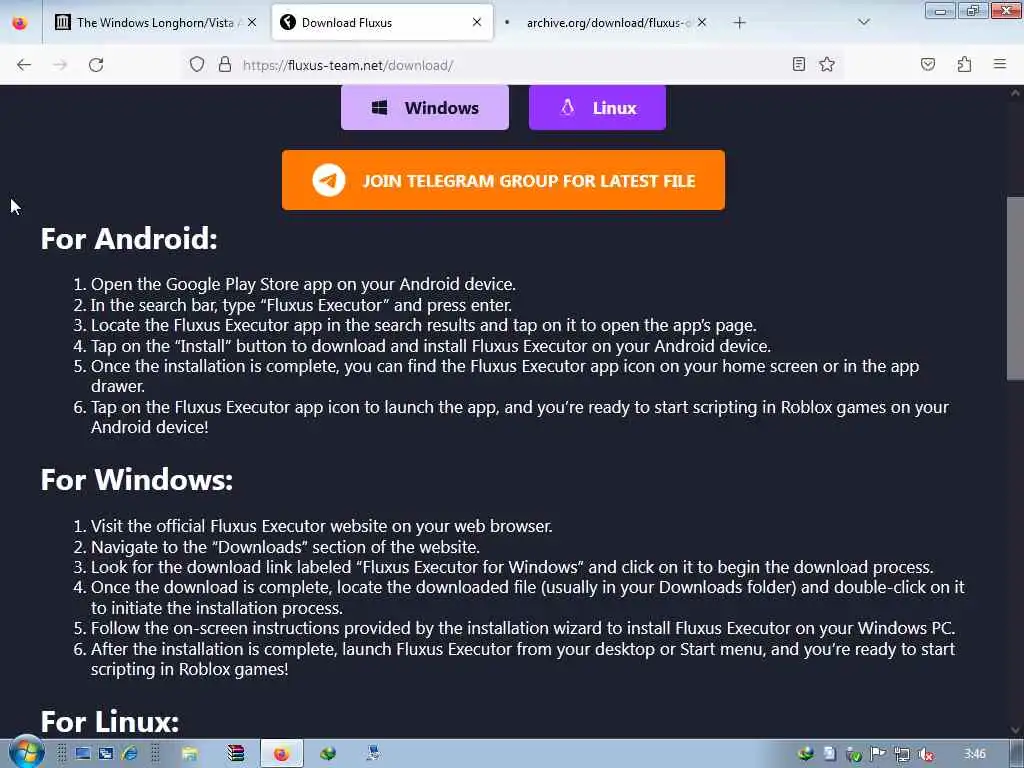Click Show Desktop icon in quick launch
The width and height of the screenshot is (1024, 768).
pyautogui.click(x=83, y=754)
